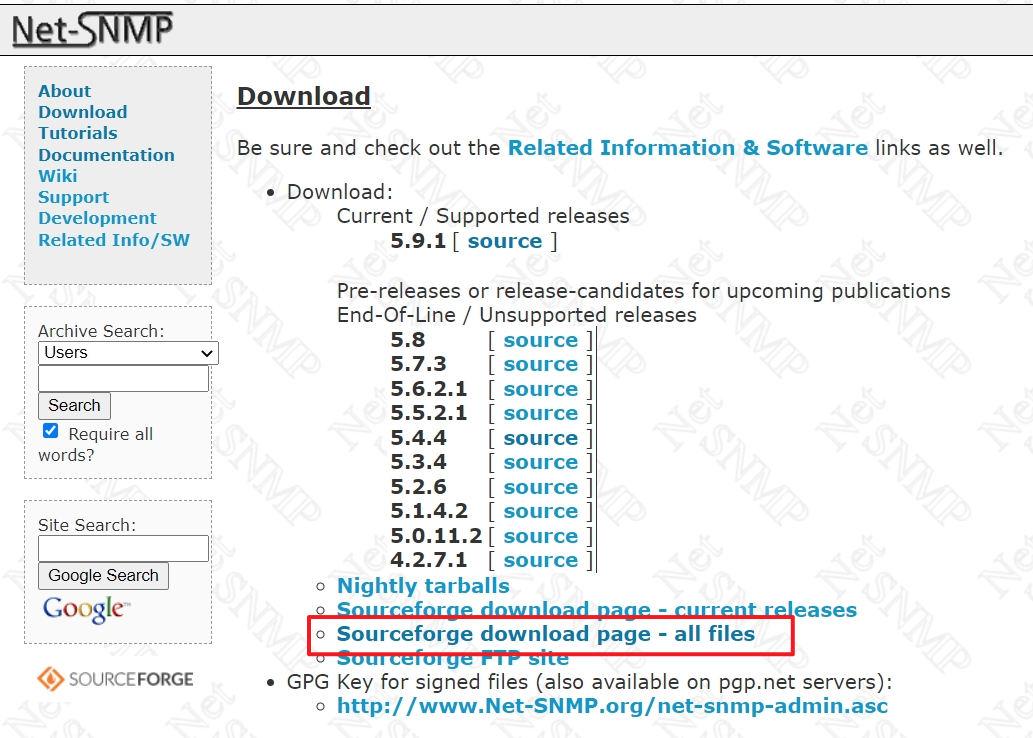Click the 'Pre-releases or release-candidates' line

[644, 291]
